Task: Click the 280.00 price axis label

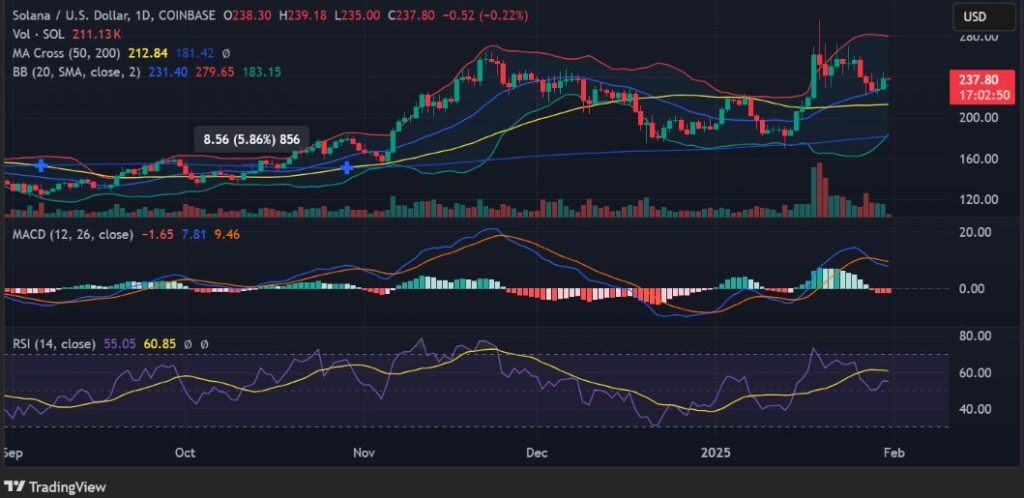Action: (978, 37)
